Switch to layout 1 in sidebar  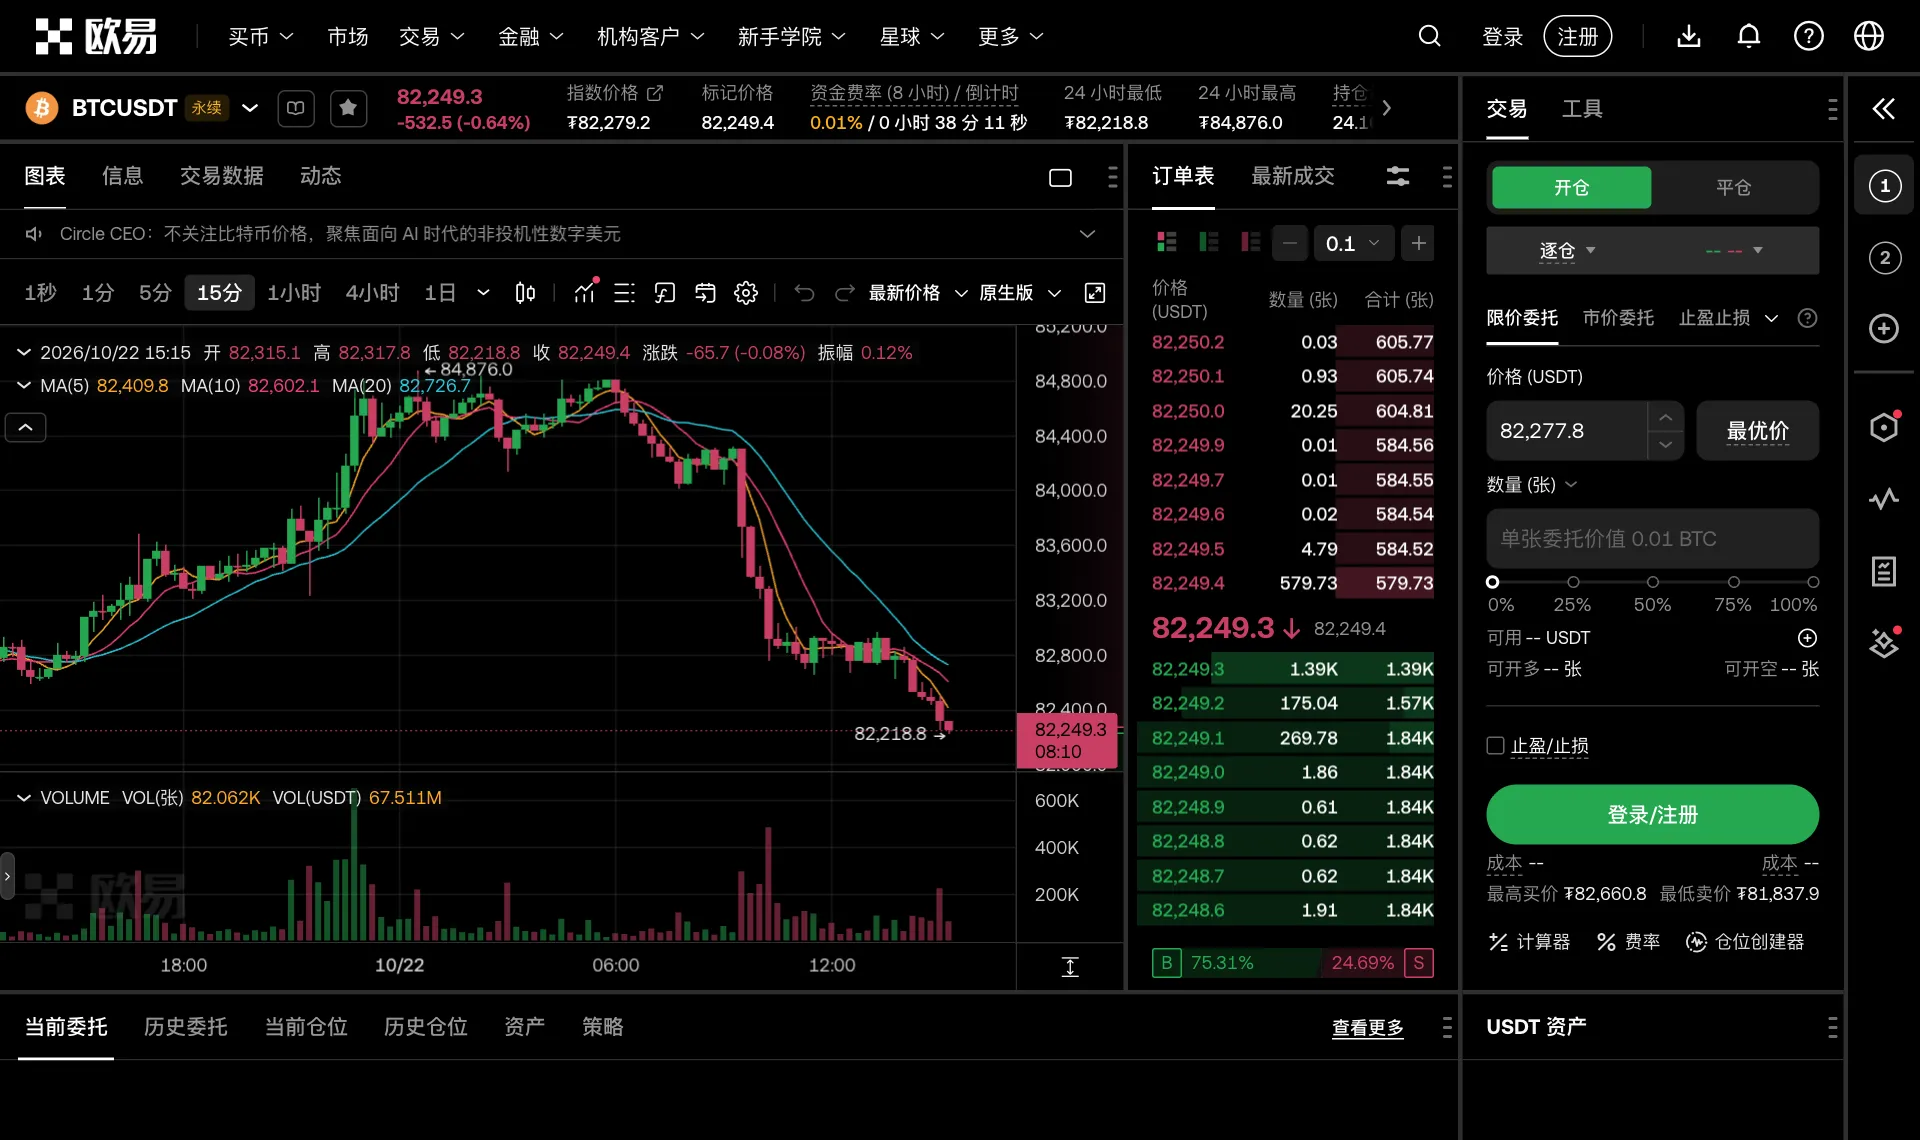[x=1884, y=186]
